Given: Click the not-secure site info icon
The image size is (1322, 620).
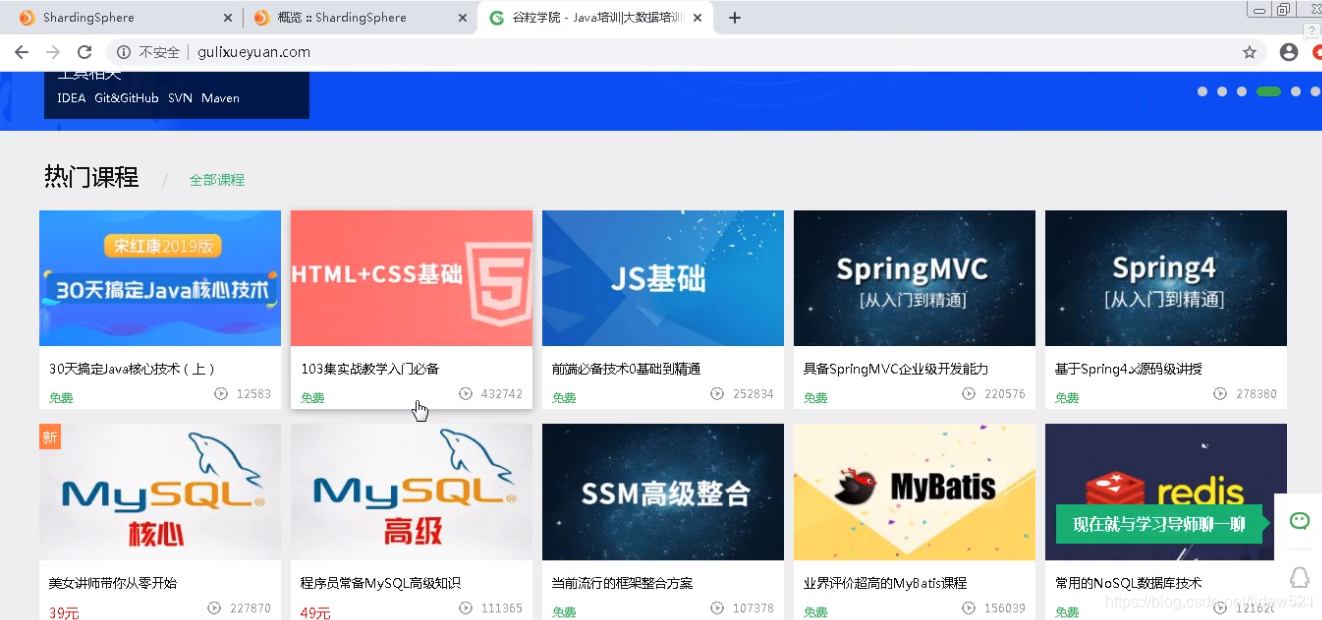Looking at the screenshot, I should [123, 52].
